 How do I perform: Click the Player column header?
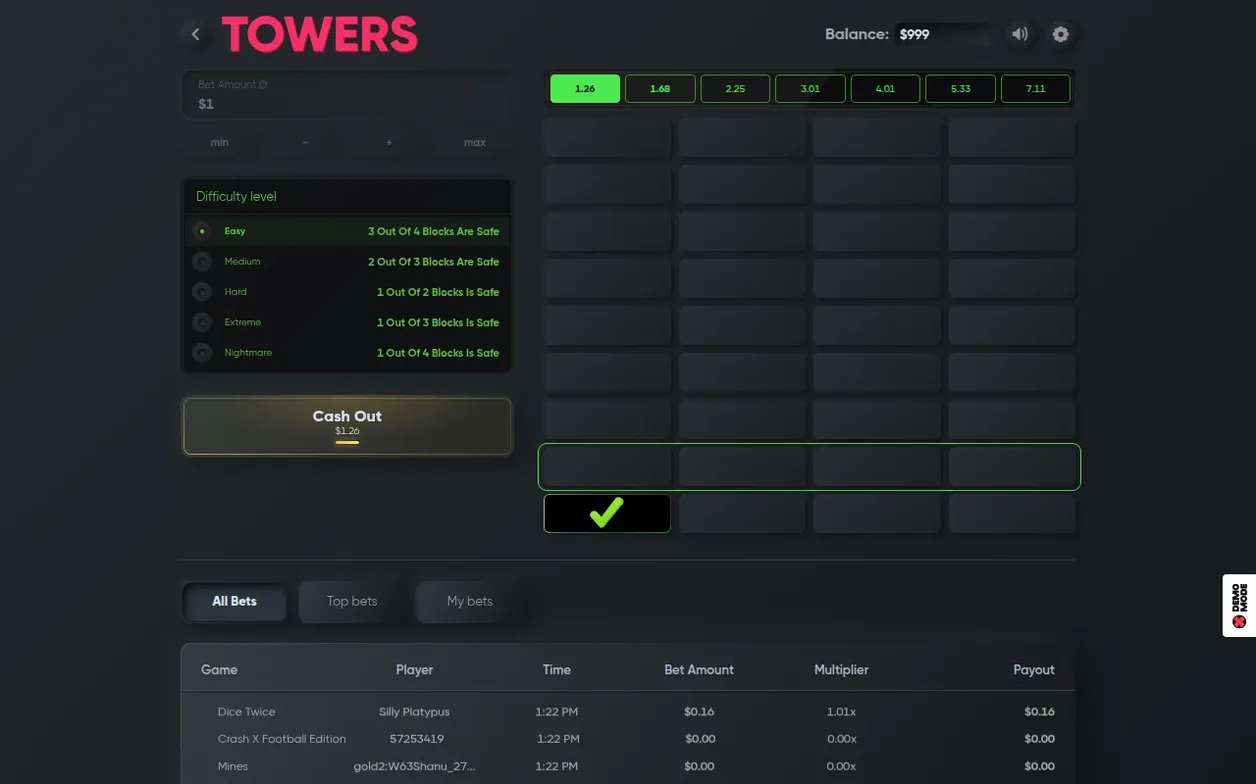point(414,670)
